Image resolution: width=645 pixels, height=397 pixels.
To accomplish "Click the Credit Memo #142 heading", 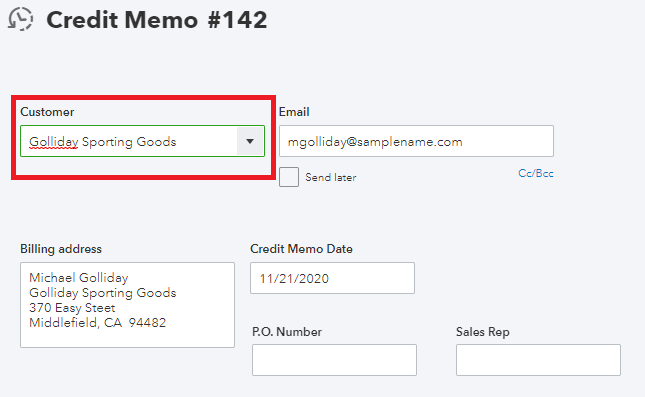I will point(157,20).
